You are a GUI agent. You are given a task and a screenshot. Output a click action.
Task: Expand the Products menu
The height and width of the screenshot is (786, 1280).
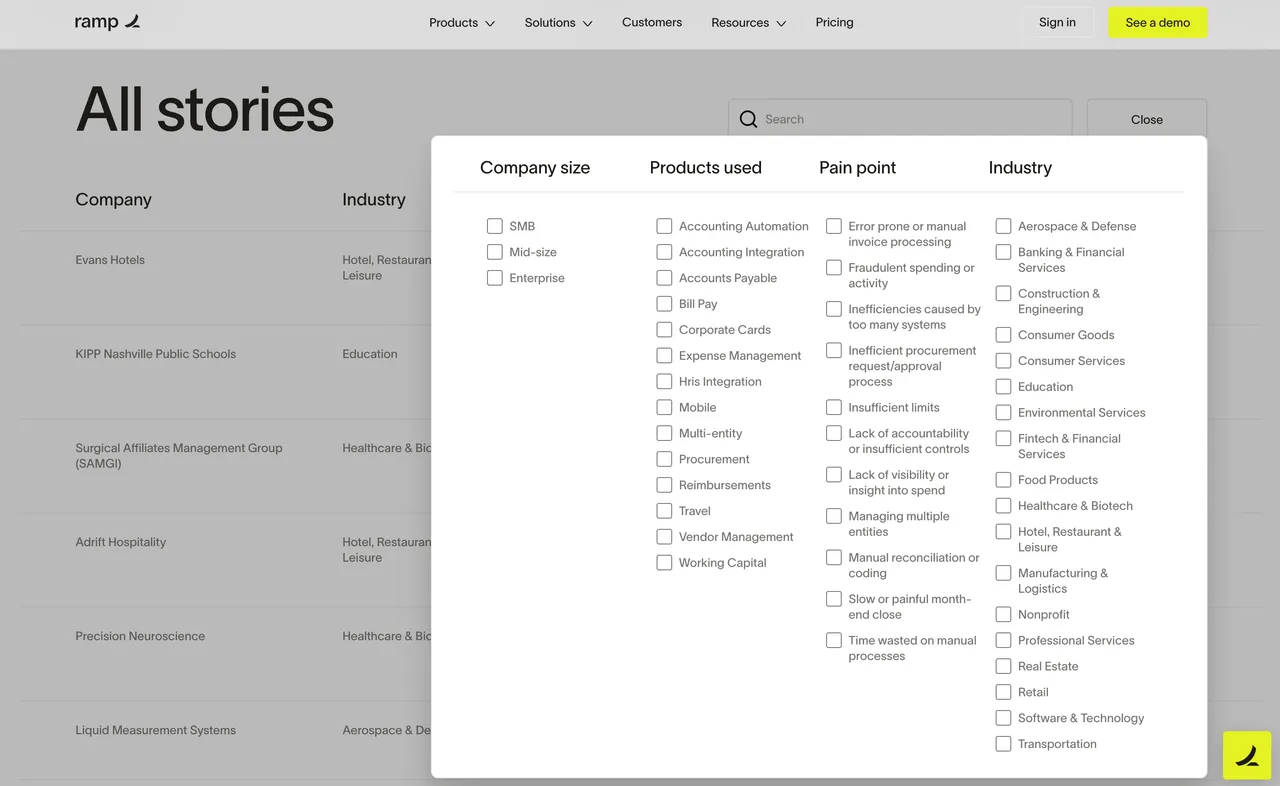click(x=462, y=23)
